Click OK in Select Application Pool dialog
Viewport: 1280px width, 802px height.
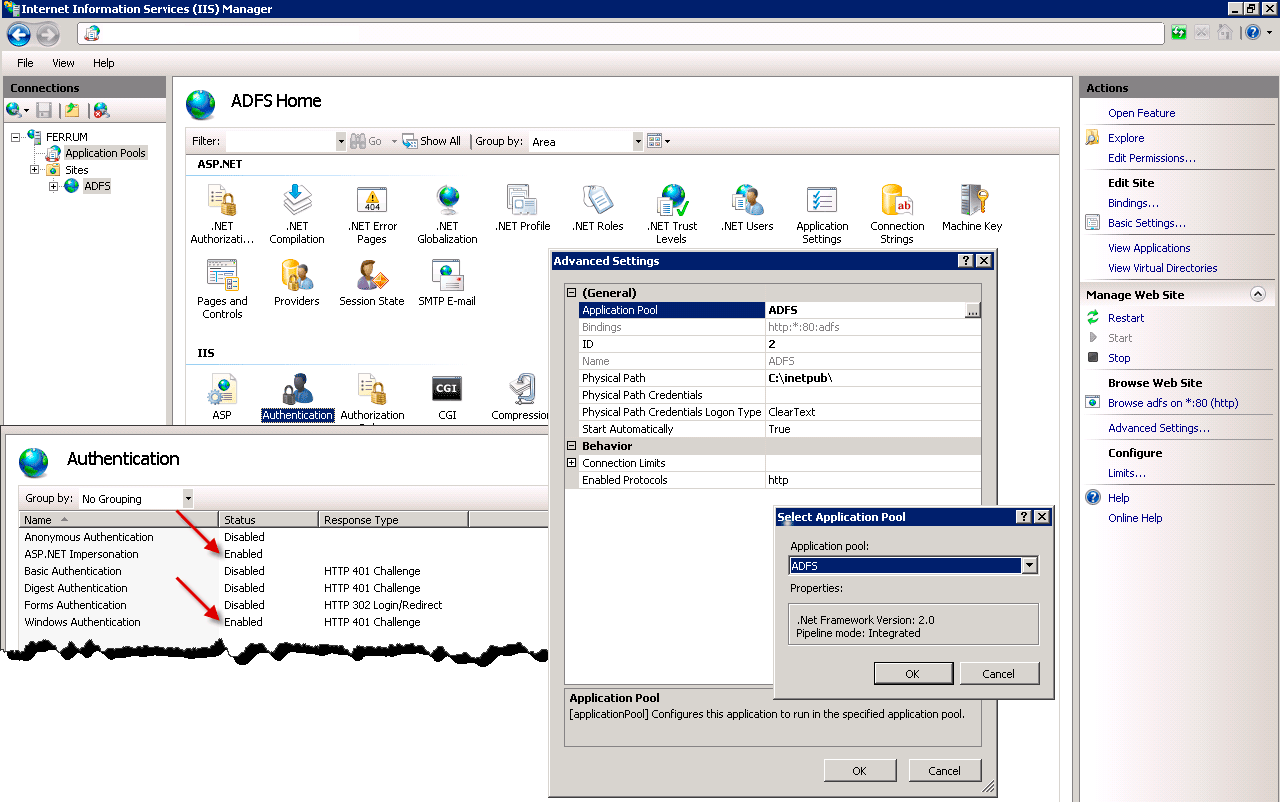[912, 674]
